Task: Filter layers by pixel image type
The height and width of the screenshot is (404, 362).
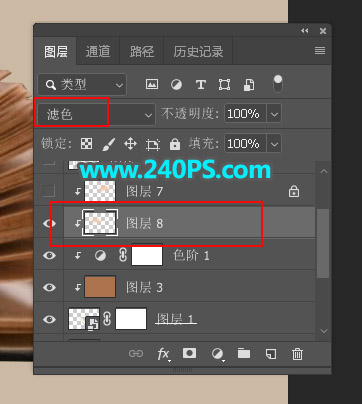Action: click(x=152, y=84)
